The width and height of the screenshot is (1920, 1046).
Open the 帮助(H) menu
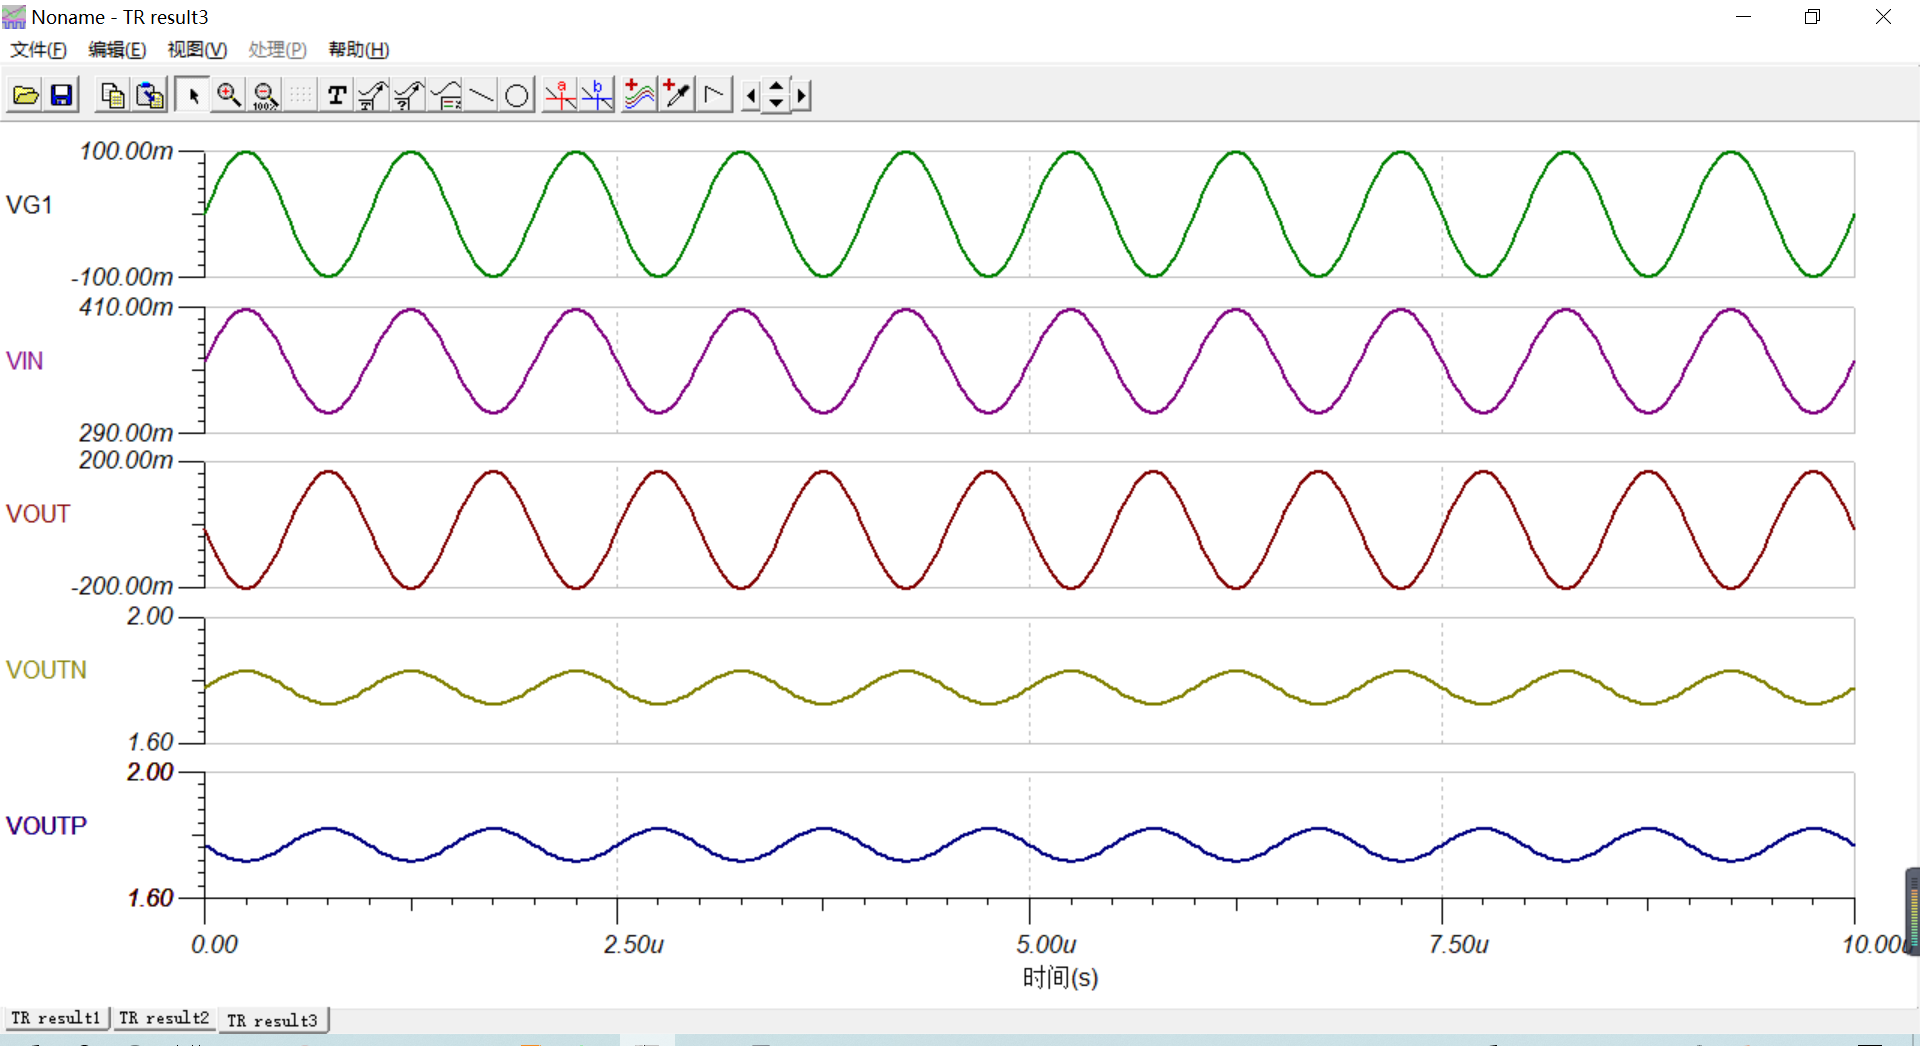(358, 50)
